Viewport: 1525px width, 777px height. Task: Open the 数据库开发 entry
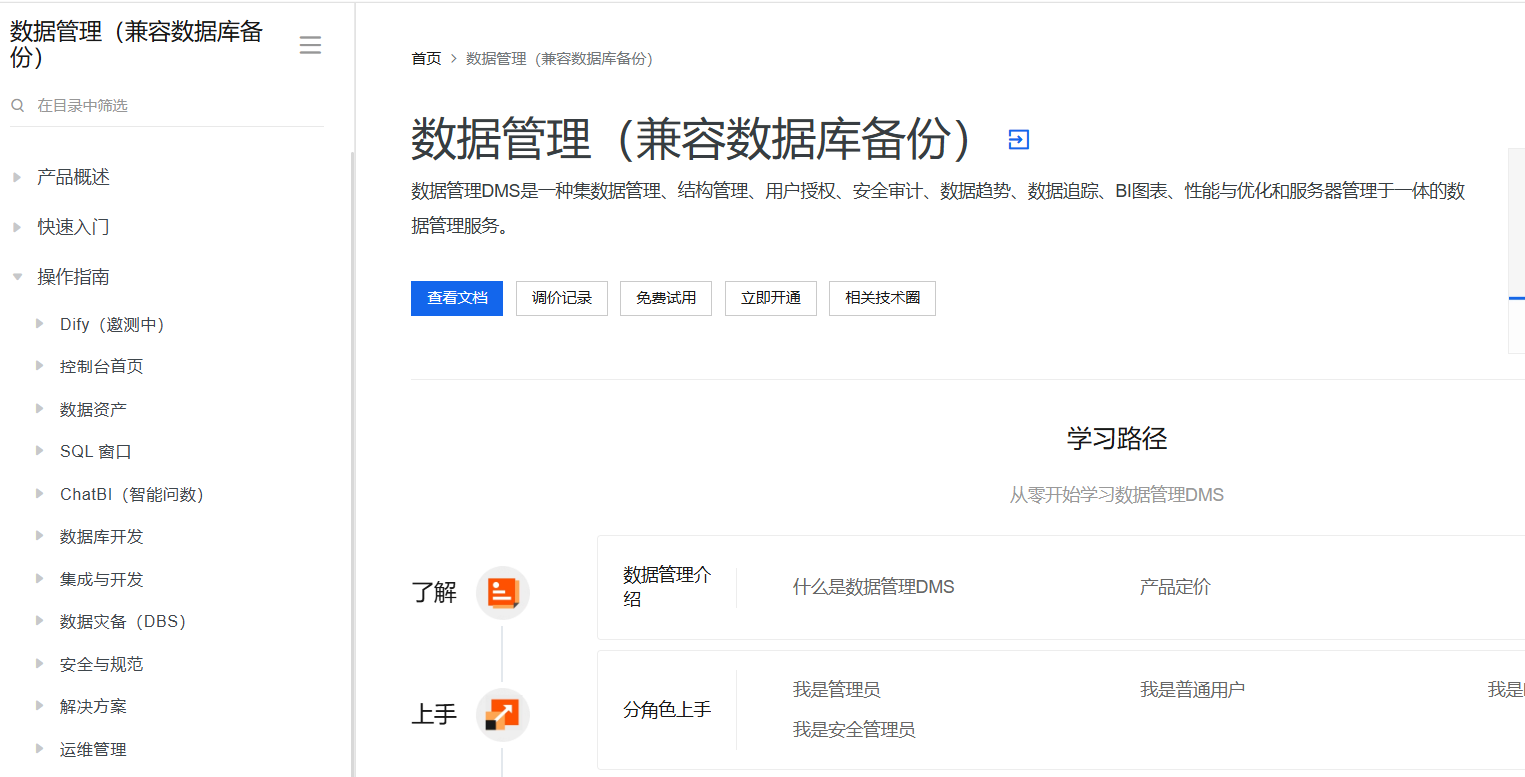[101, 536]
